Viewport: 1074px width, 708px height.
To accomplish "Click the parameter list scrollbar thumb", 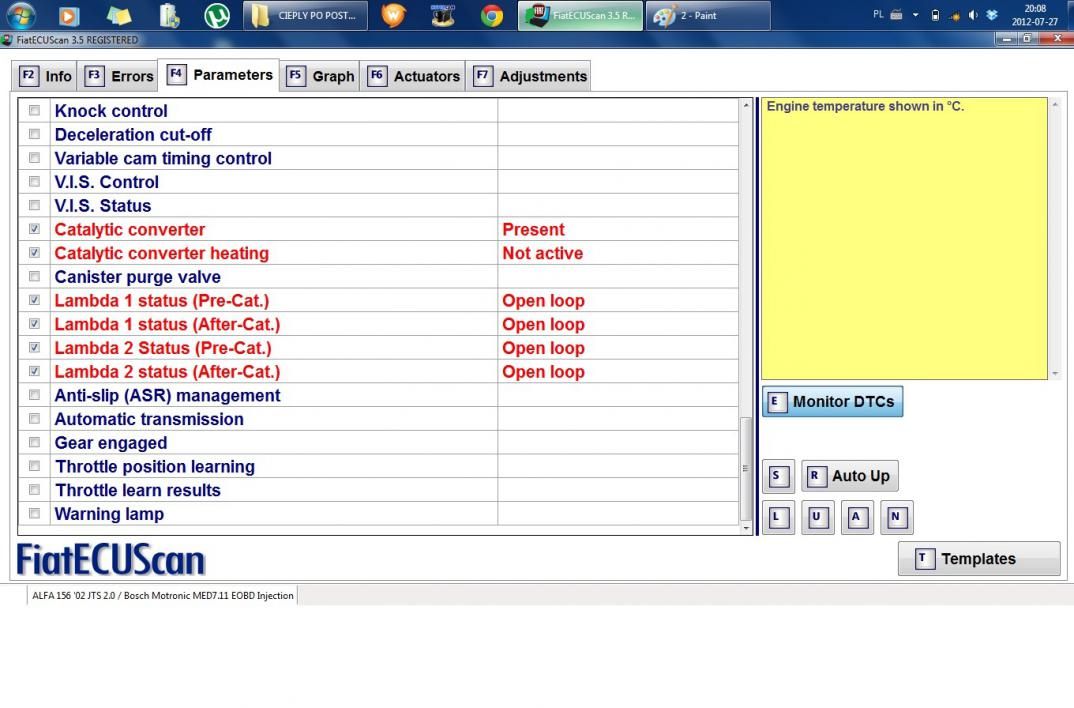I will 746,468.
